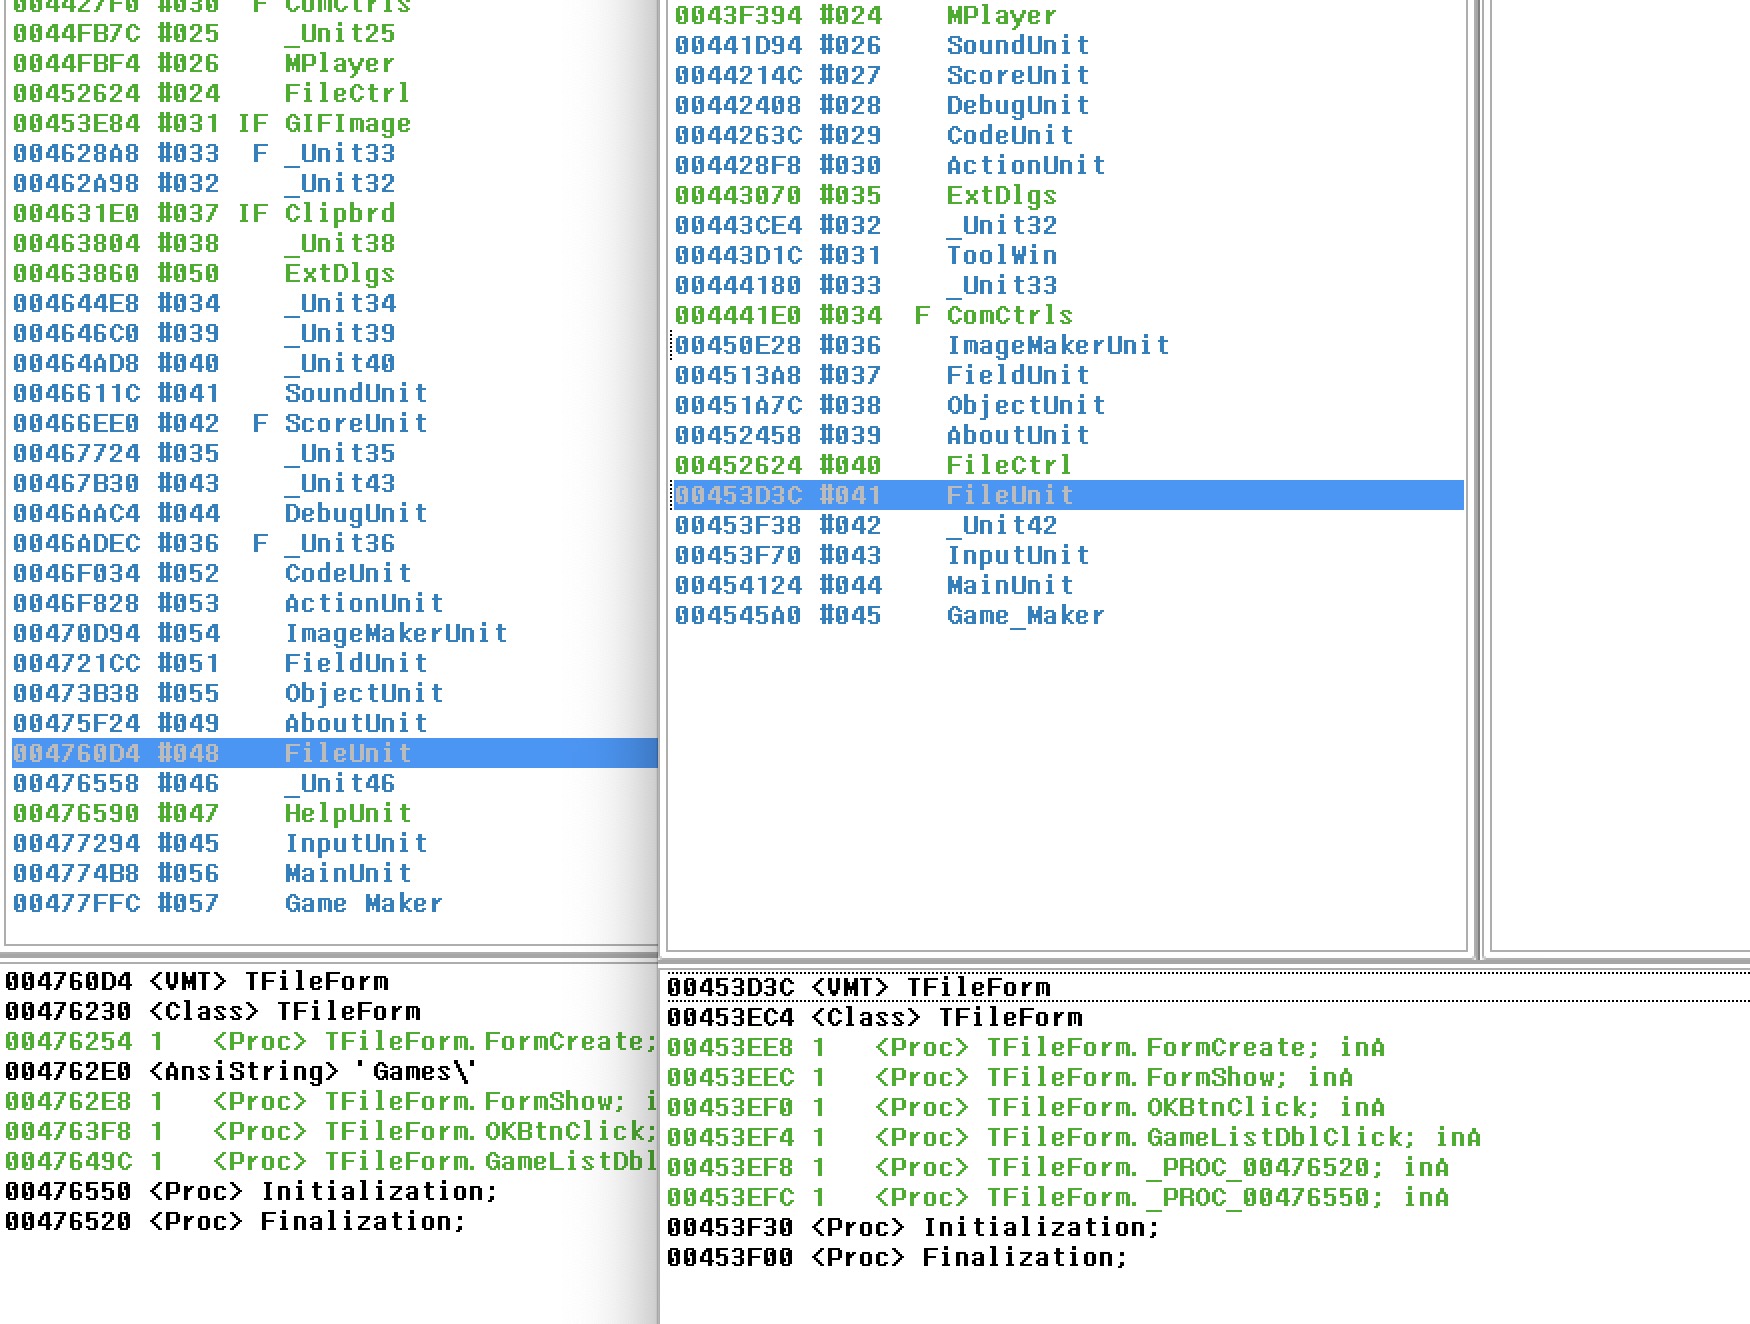
Task: Select highlighted 00453D3C FileUnit row
Action: pyautogui.click(x=1068, y=495)
